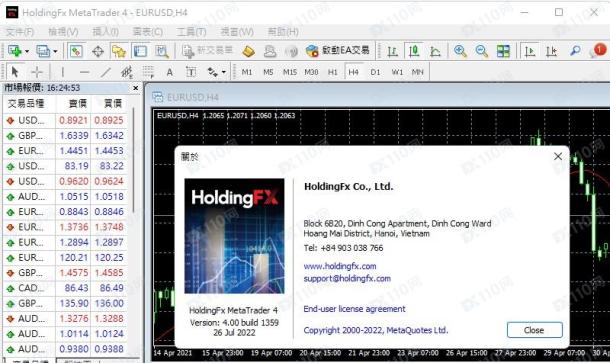Switch timeframe to H1

click(x=333, y=72)
